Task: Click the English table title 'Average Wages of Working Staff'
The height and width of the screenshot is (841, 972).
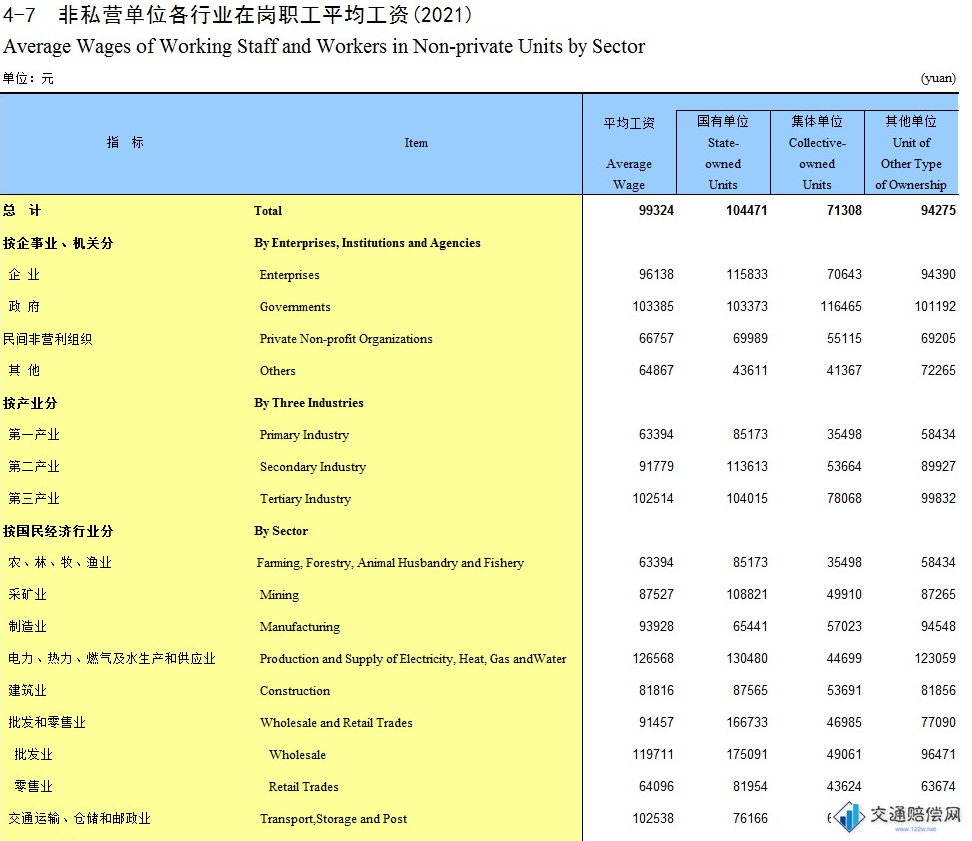Action: pos(324,46)
